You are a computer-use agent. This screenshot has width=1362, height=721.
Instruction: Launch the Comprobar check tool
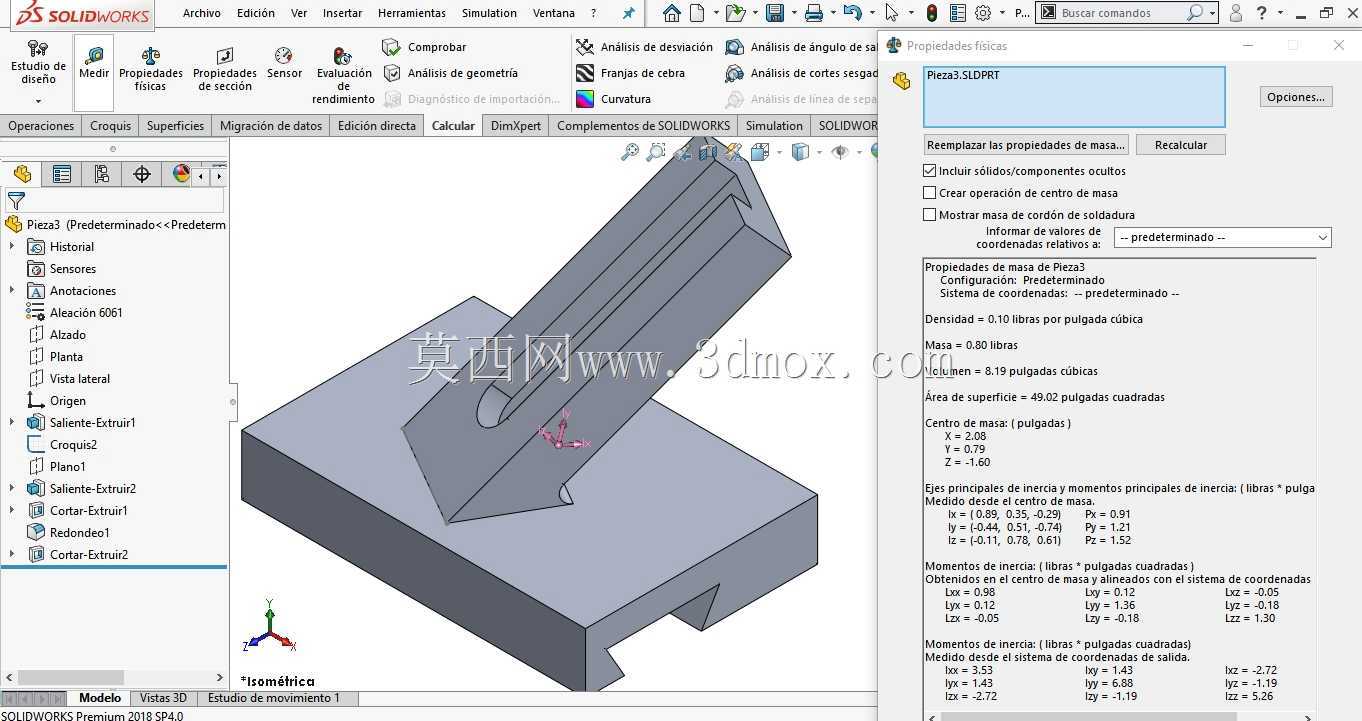click(425, 47)
